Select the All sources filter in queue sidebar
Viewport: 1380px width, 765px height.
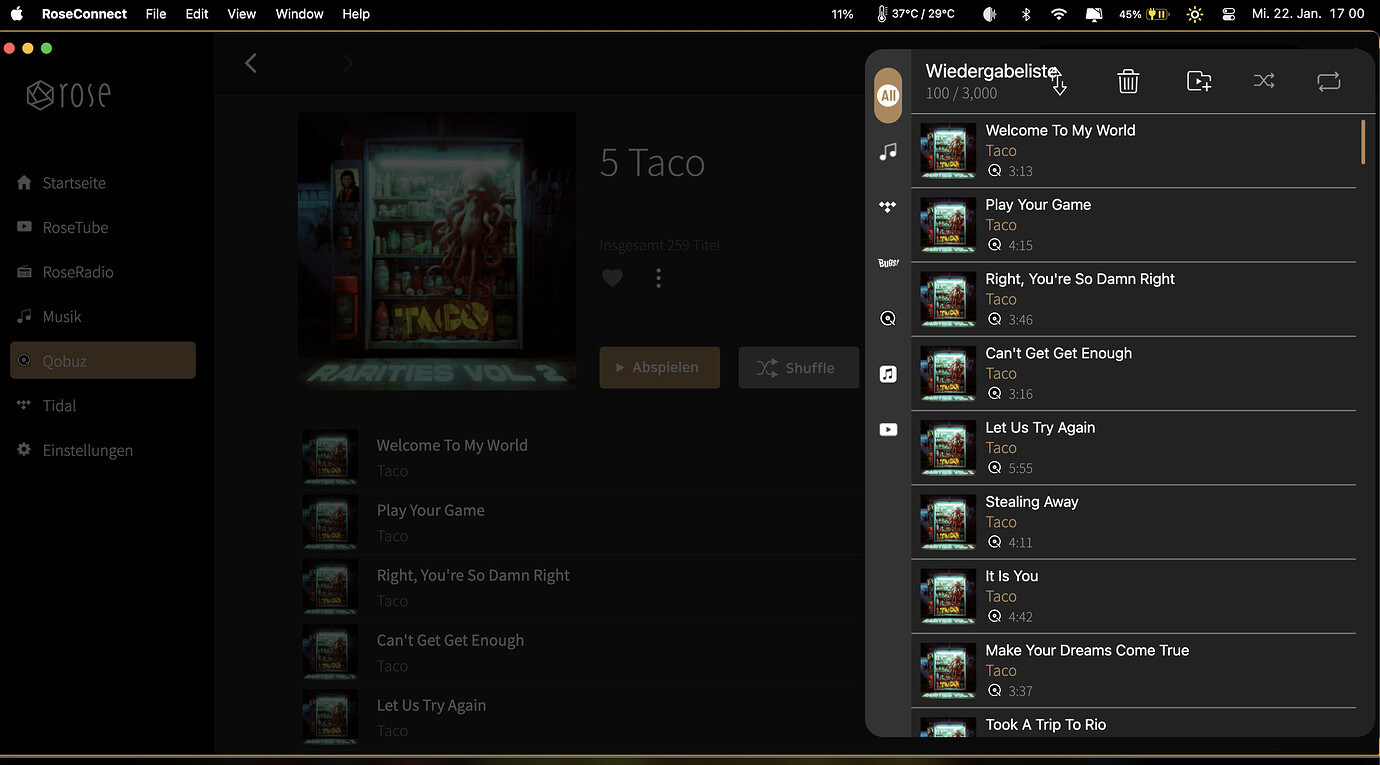(888, 96)
